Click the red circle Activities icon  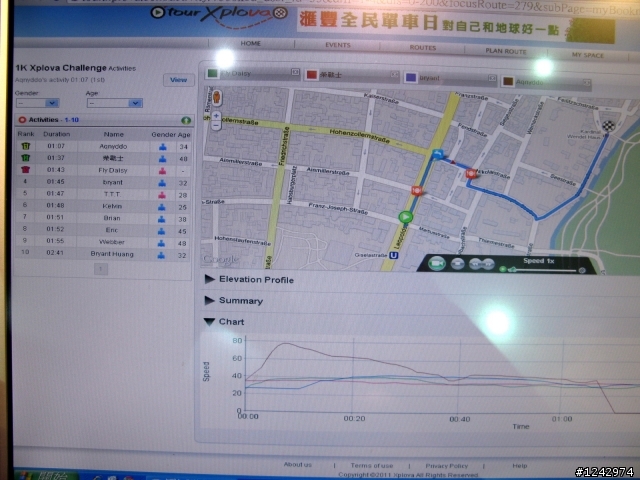(22, 120)
